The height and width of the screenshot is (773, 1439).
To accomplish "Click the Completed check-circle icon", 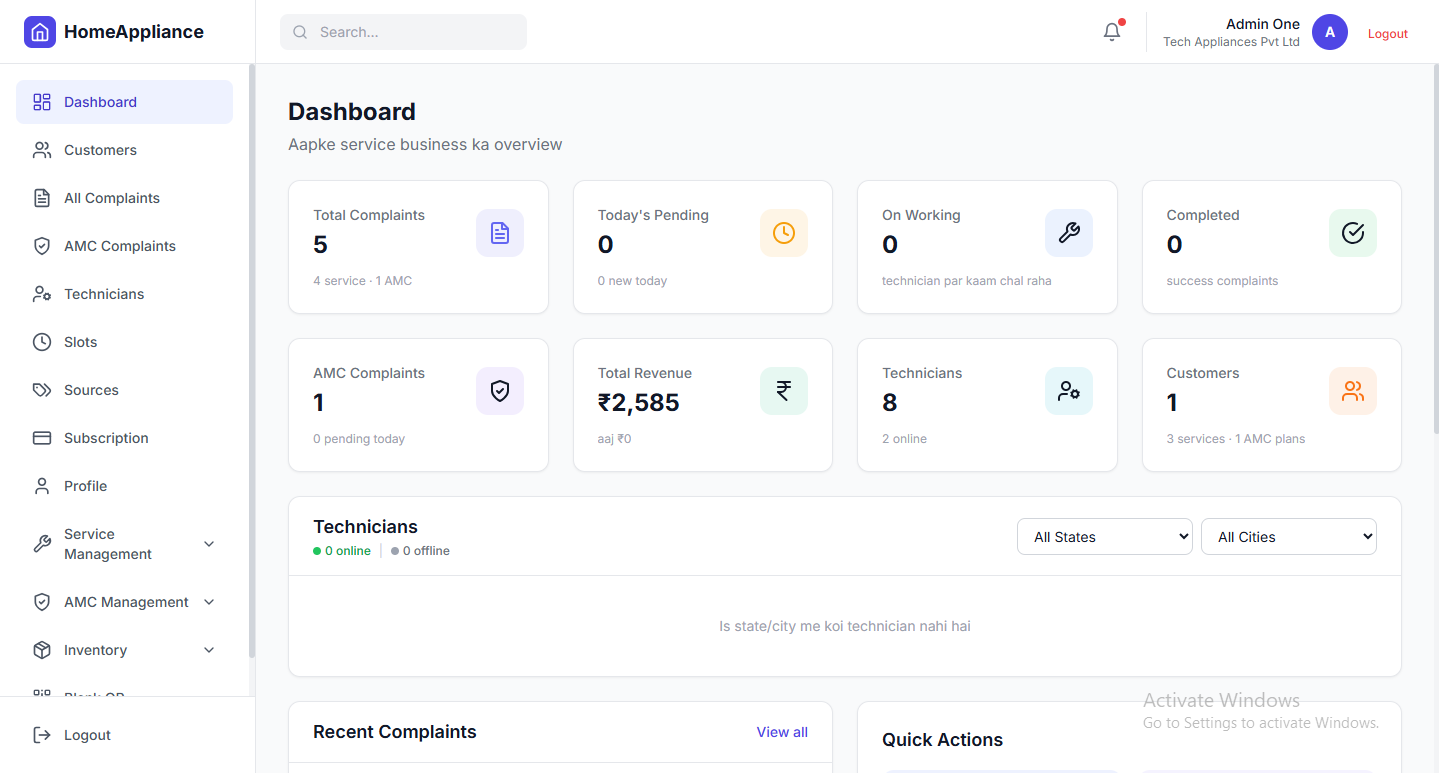I will (x=1353, y=233).
